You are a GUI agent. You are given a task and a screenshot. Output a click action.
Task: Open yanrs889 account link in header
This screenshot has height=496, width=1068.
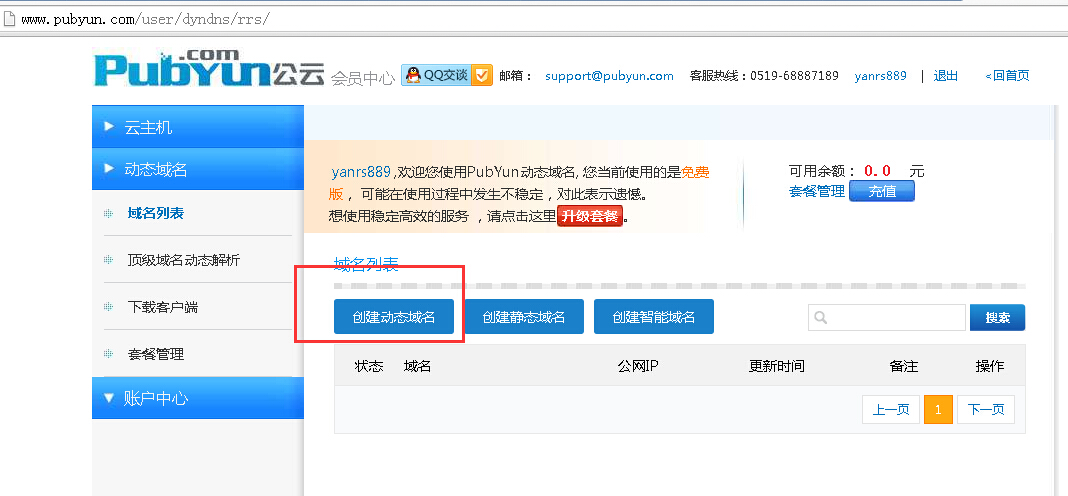[x=881, y=76]
